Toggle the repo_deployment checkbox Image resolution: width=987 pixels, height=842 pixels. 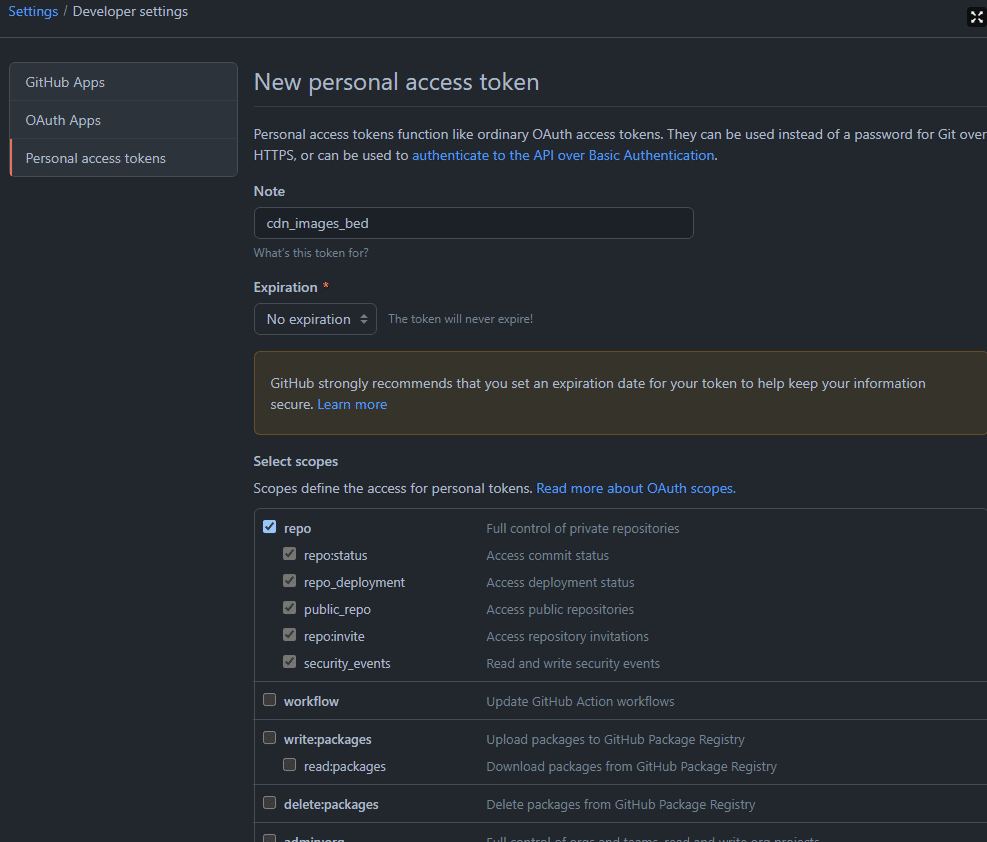point(290,581)
